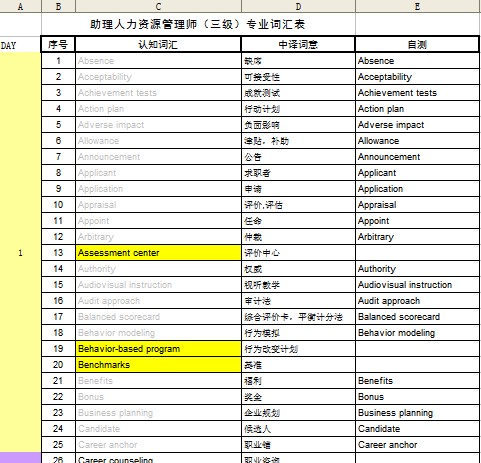Click the 自测 header cell

point(417,44)
